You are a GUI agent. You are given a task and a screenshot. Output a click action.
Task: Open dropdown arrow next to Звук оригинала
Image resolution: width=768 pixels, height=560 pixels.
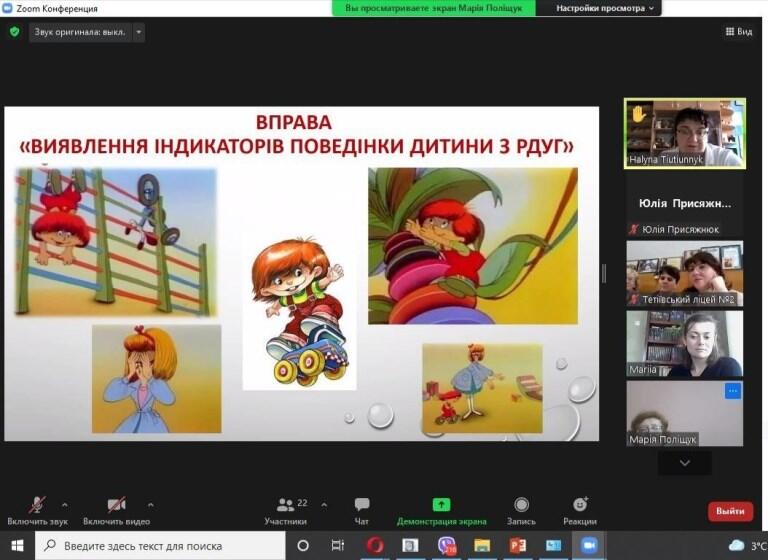coord(139,32)
